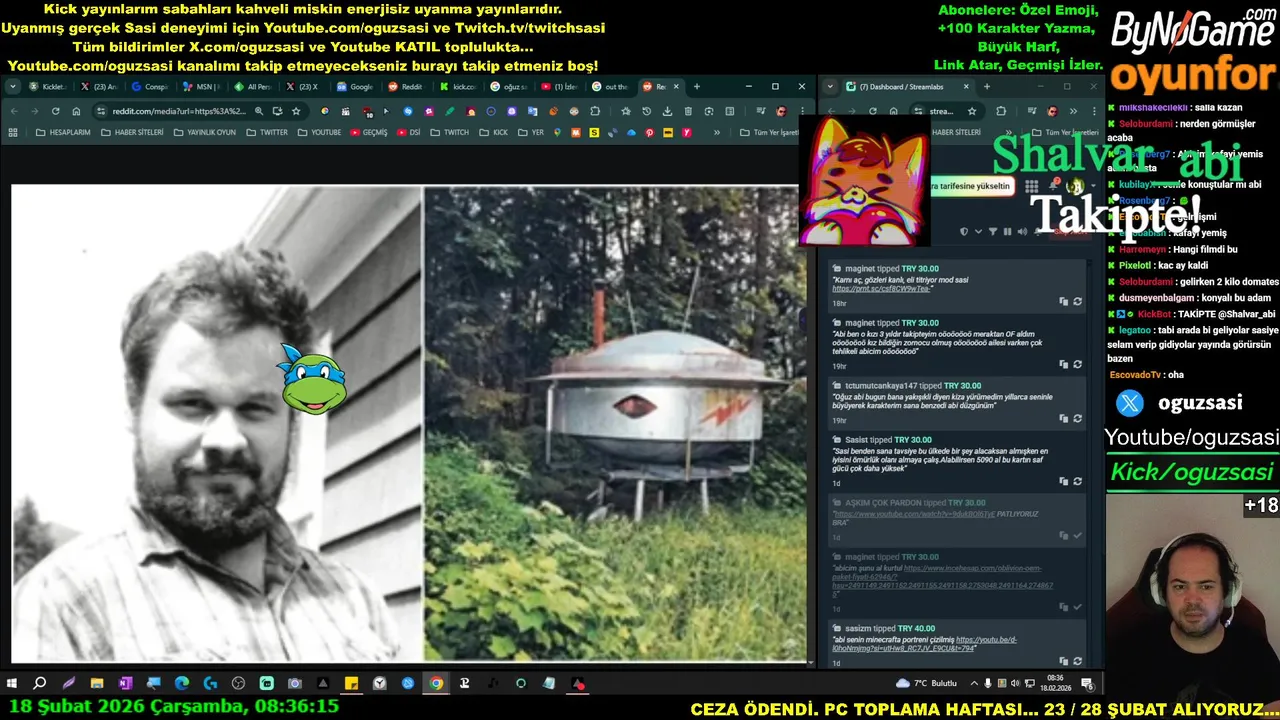The image size is (1280, 720).
Task: Open HESAPLARIM bookmarks folder
Action: pyautogui.click(x=63, y=132)
